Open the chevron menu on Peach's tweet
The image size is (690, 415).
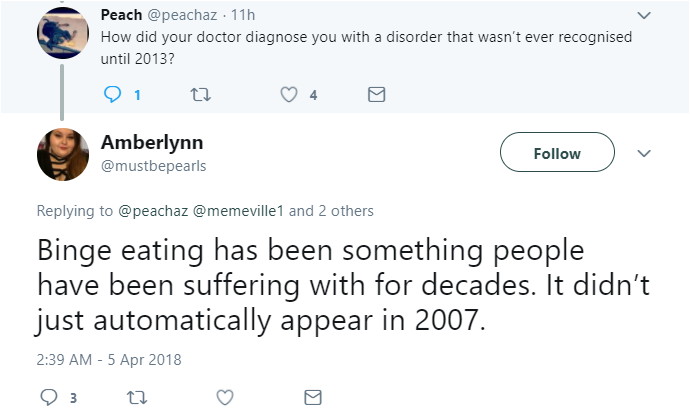pyautogui.click(x=644, y=15)
